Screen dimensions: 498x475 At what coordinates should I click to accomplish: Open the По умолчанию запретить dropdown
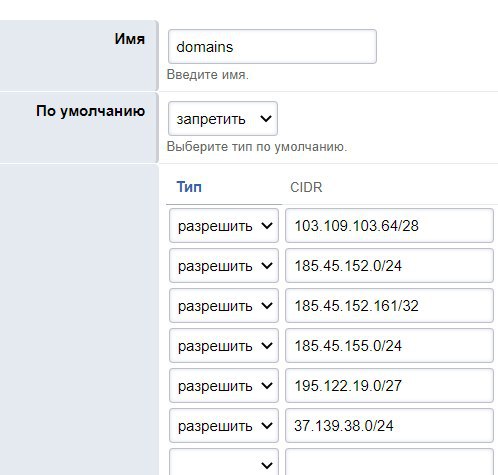pos(223,119)
